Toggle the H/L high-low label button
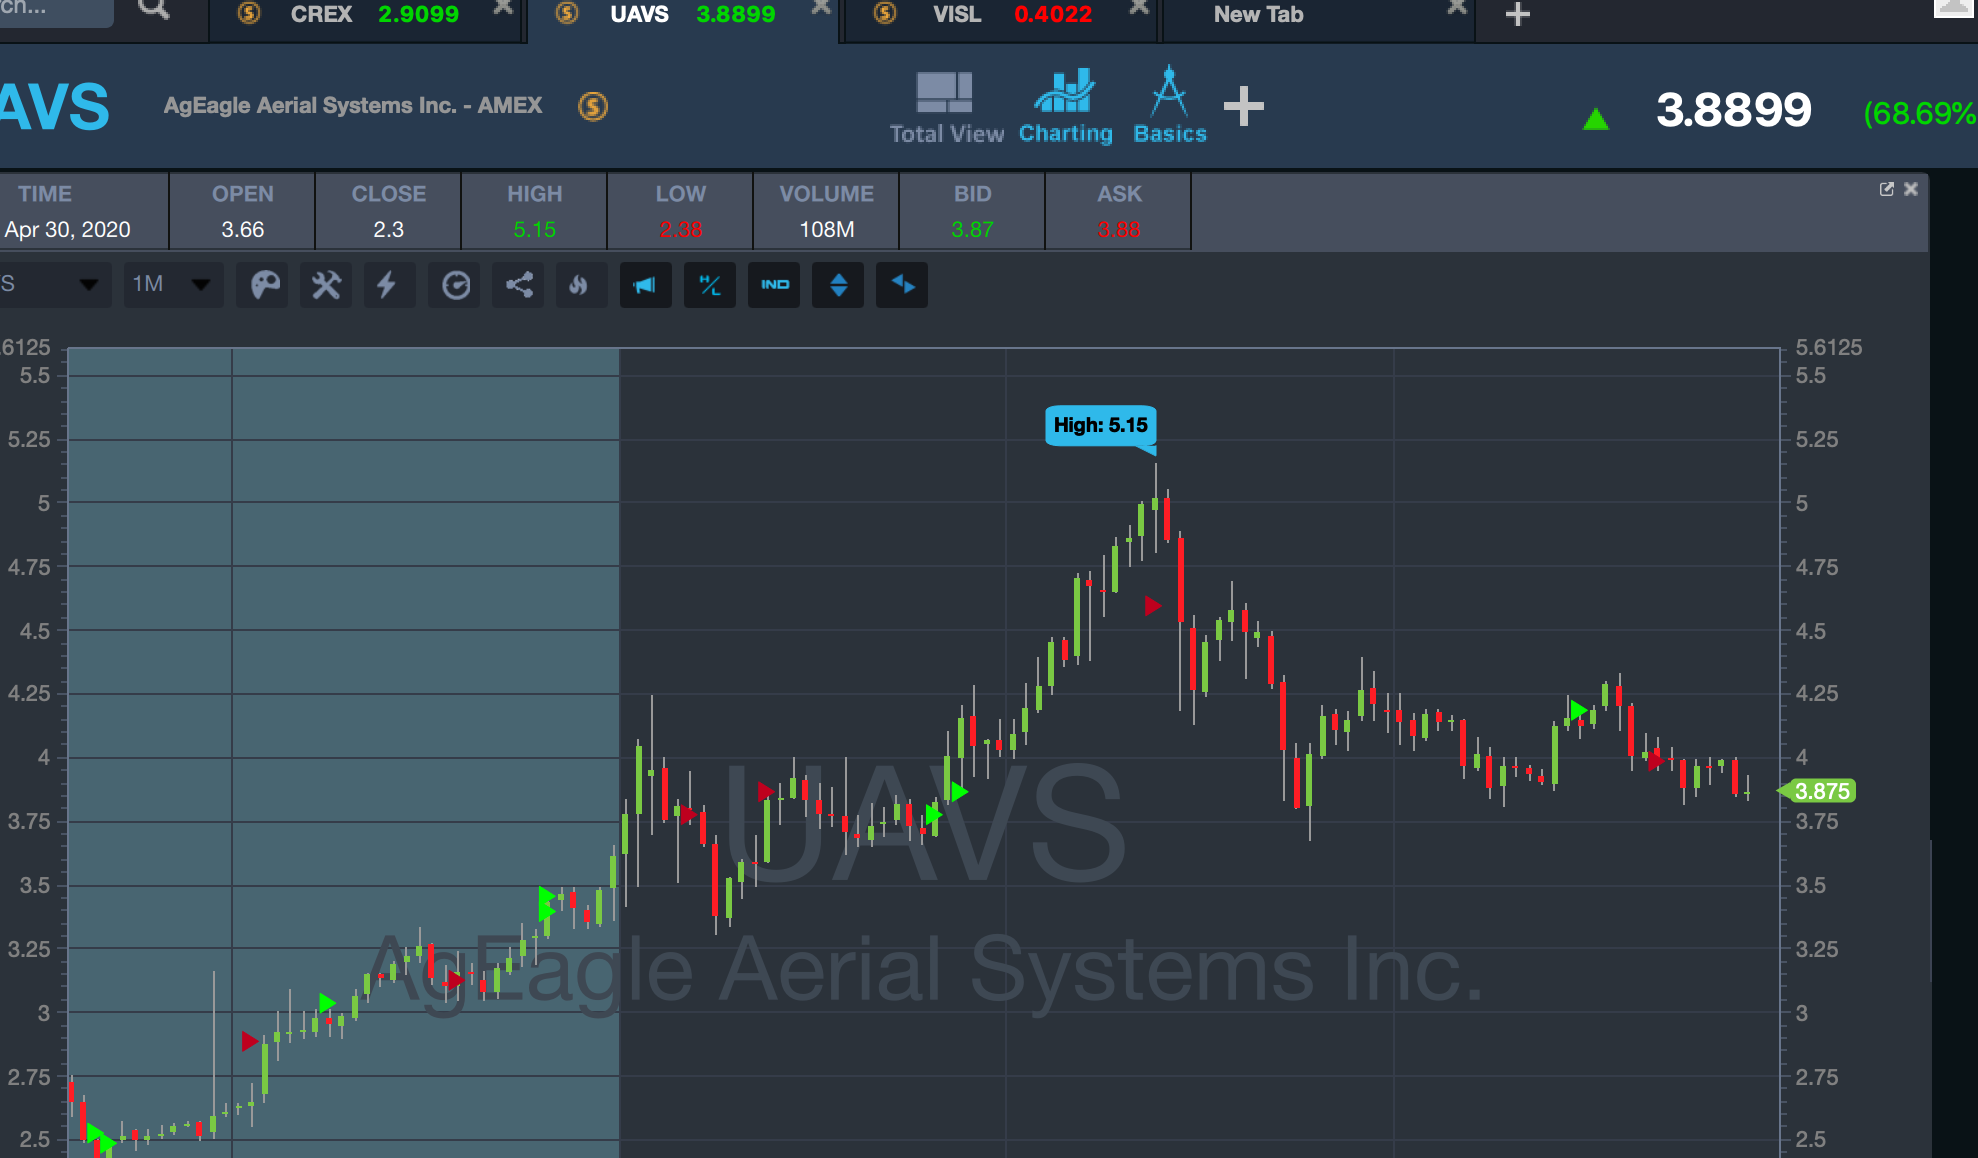 (x=710, y=285)
